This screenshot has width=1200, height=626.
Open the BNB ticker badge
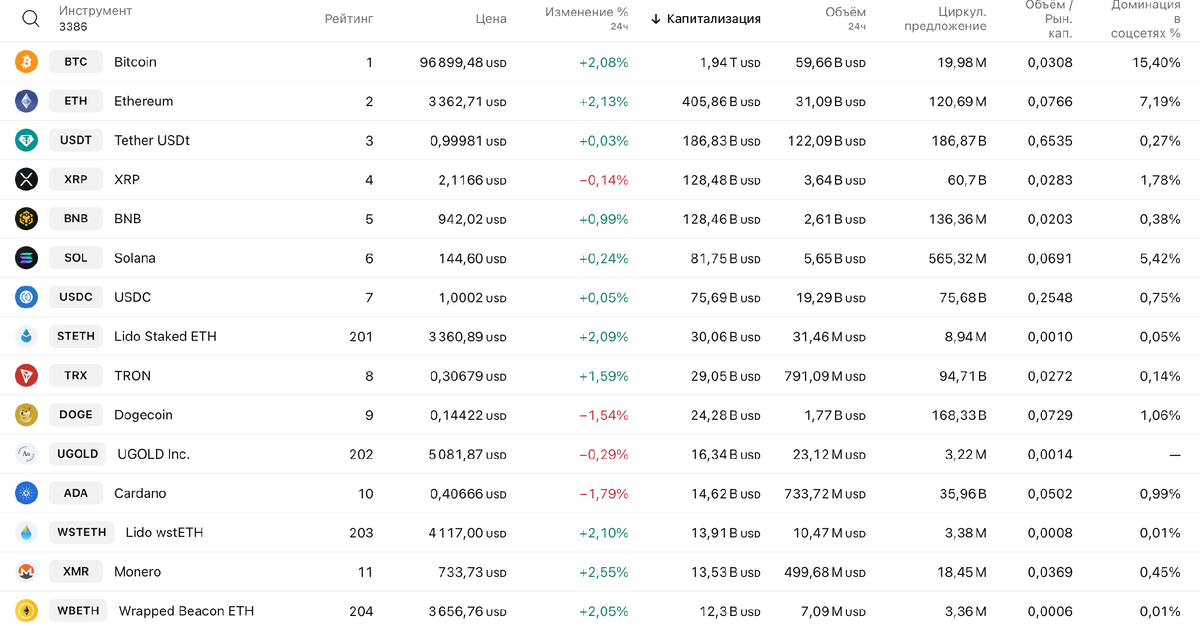(76, 219)
